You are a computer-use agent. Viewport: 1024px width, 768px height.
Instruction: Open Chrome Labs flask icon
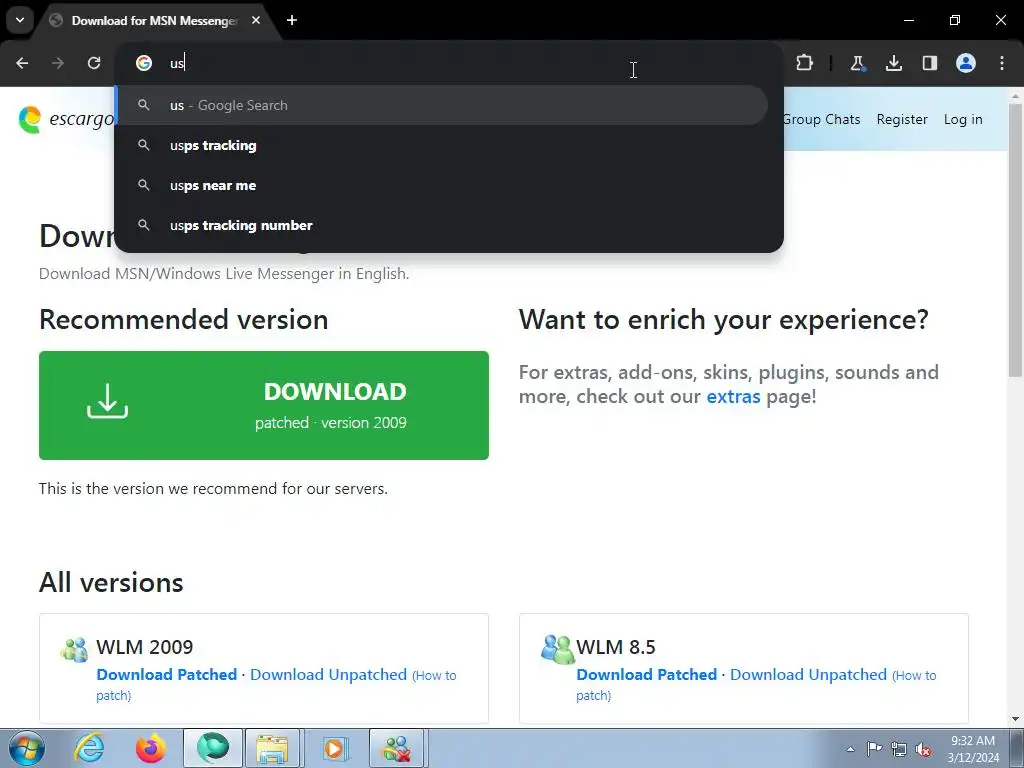pyautogui.click(x=857, y=63)
